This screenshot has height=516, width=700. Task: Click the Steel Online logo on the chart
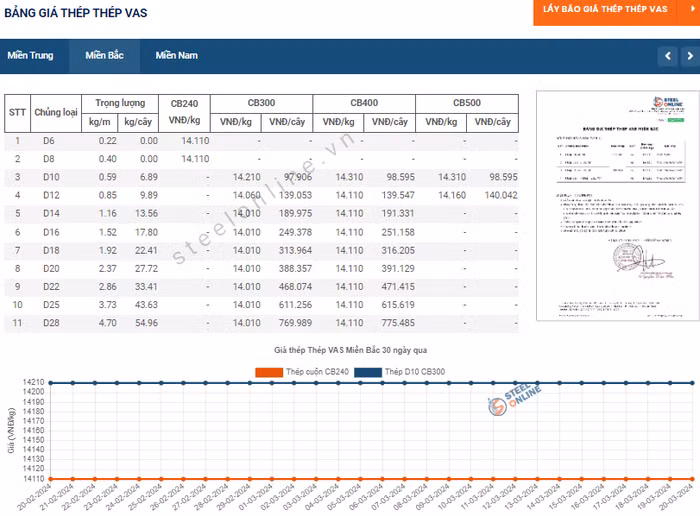[x=517, y=403]
